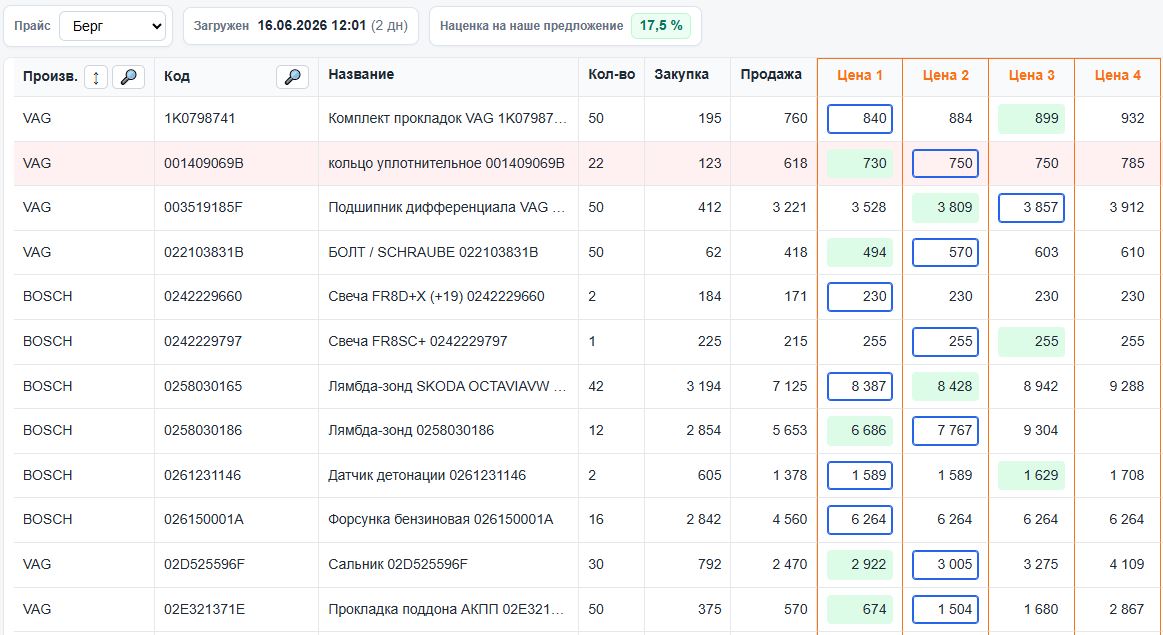Click code 003519185F

[203, 208]
